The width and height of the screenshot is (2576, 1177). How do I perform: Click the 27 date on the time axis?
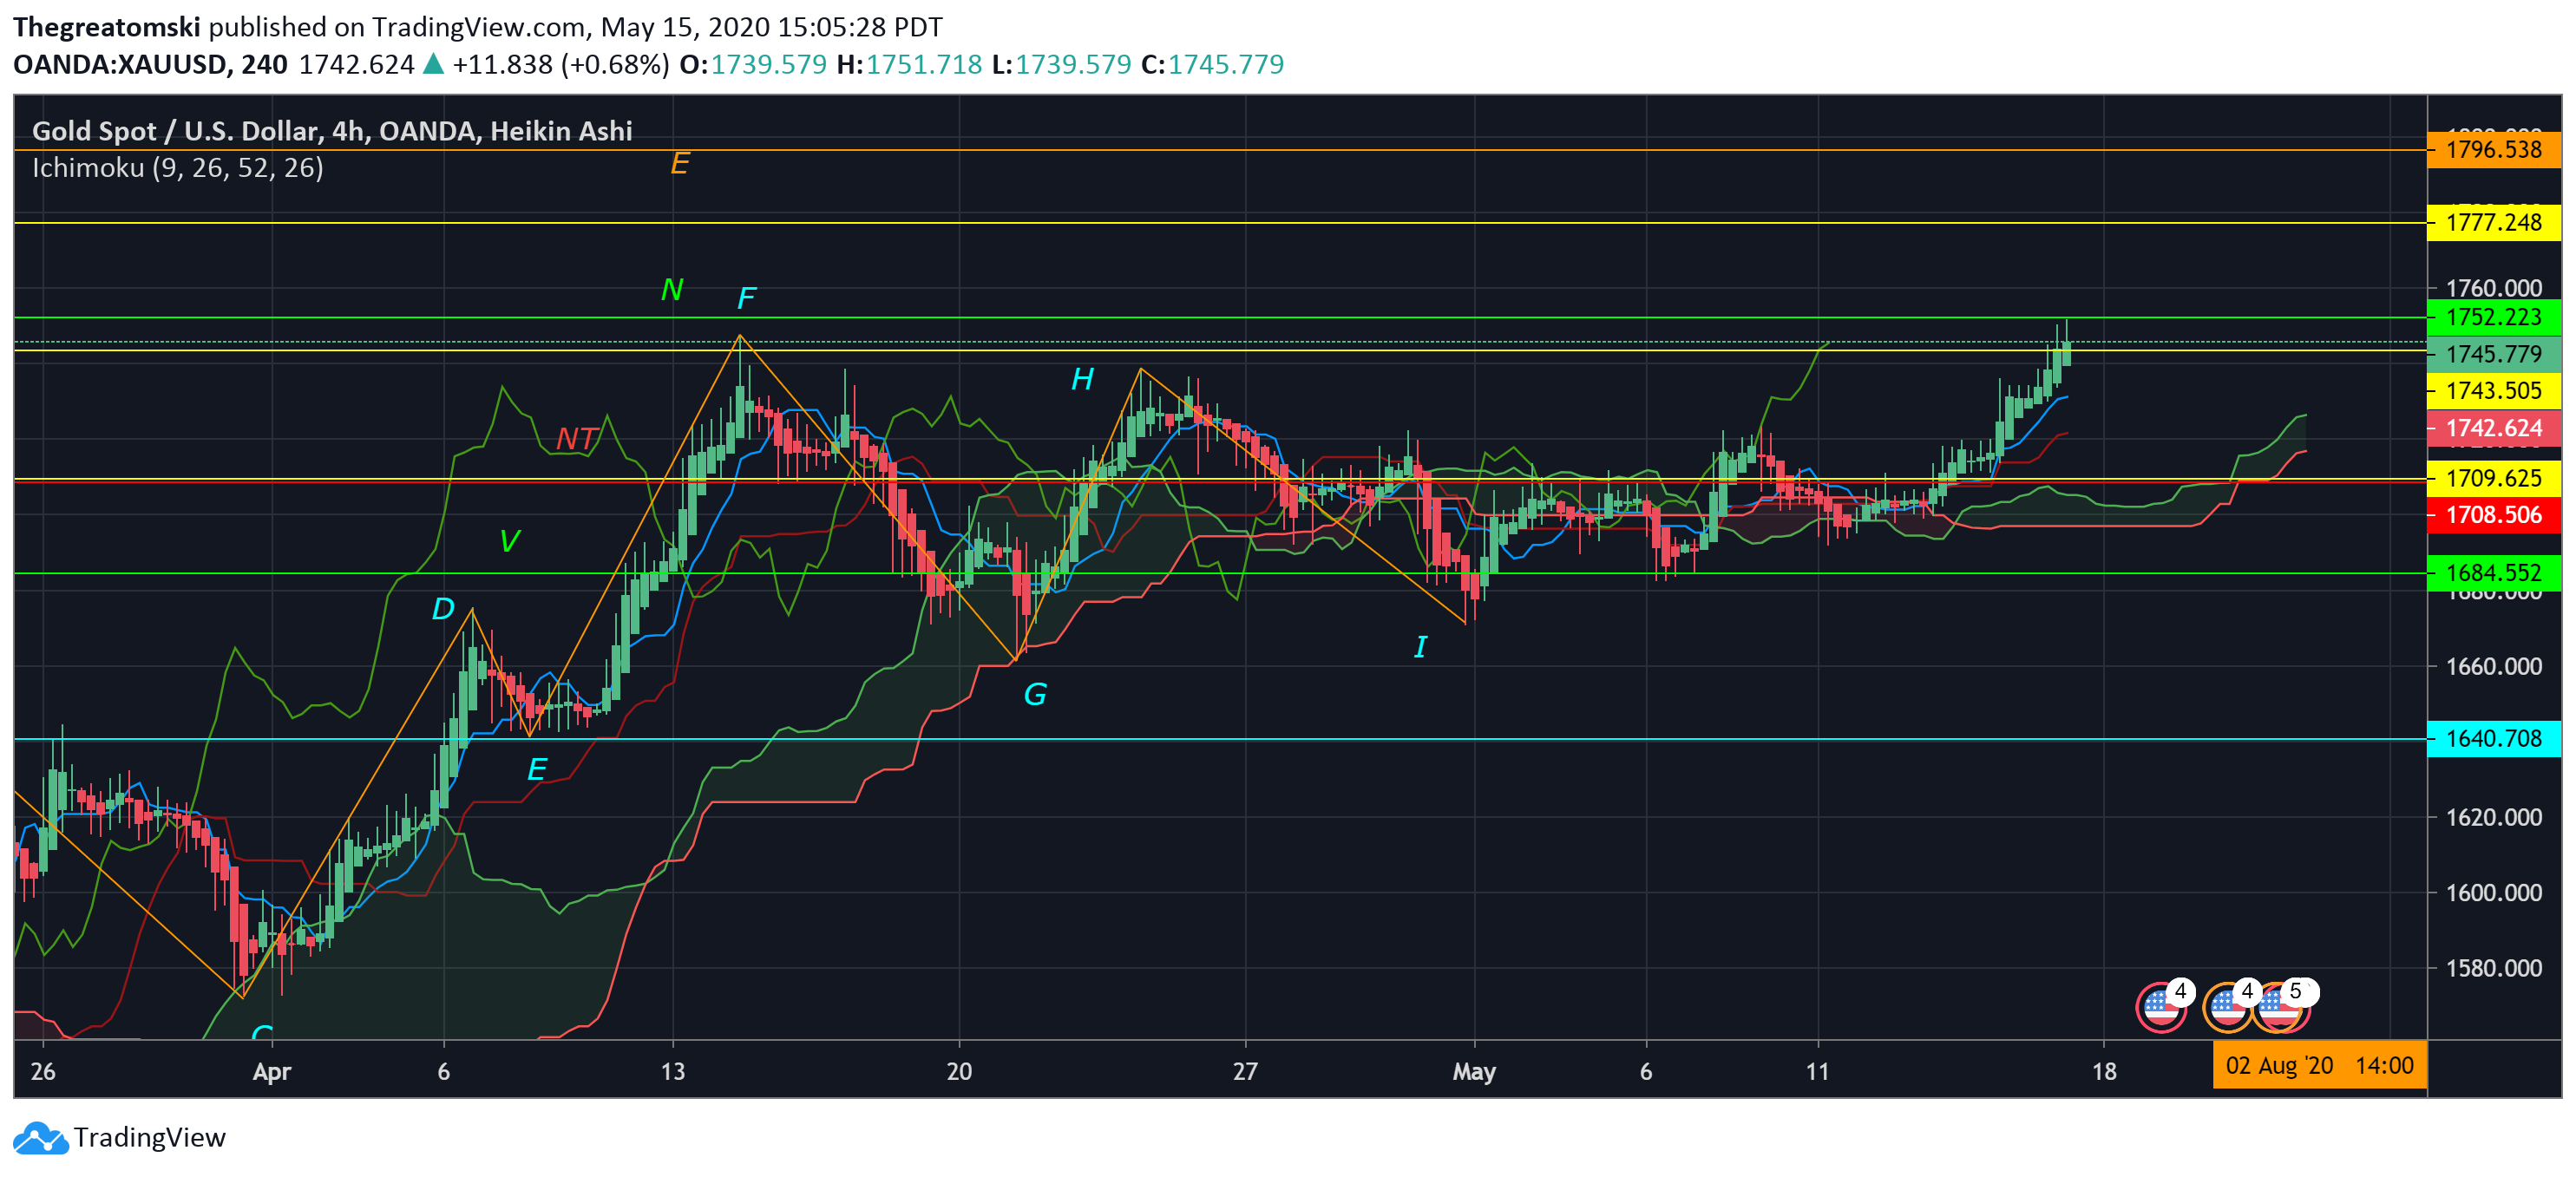coord(1245,1071)
